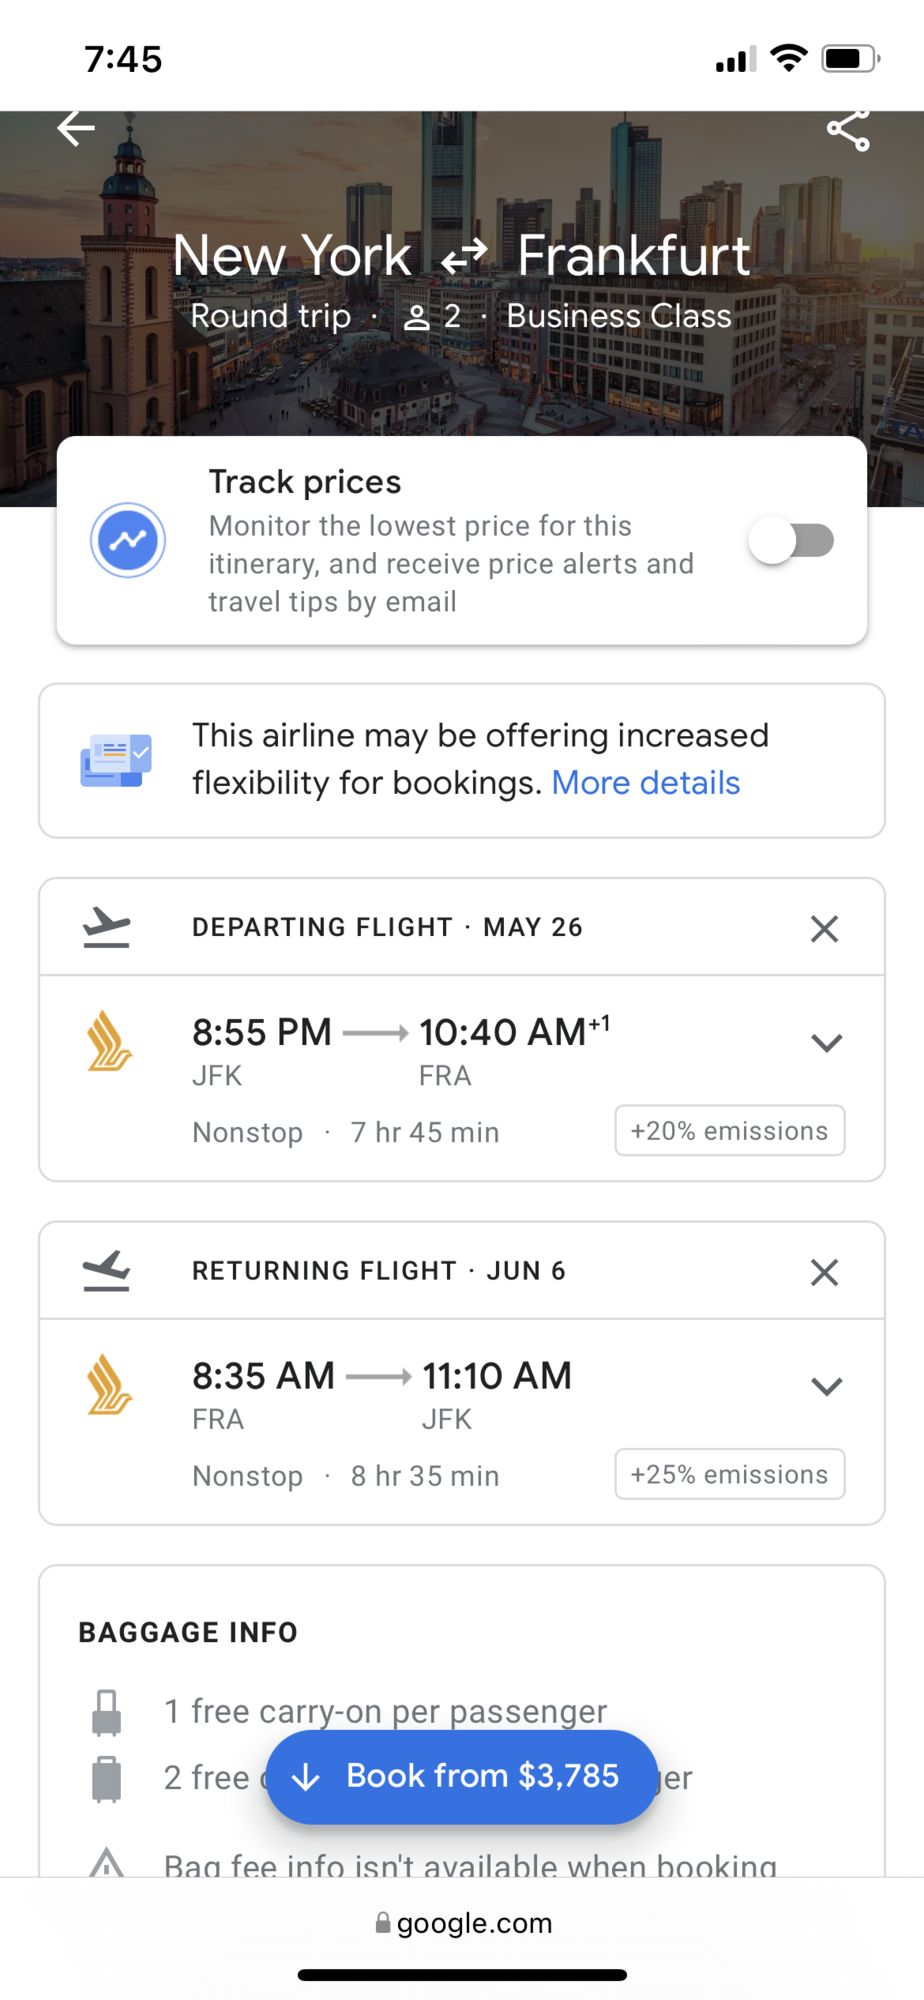The image size is (924, 2000).
Task: Click the +25% emissions badge
Action: pos(730,1474)
